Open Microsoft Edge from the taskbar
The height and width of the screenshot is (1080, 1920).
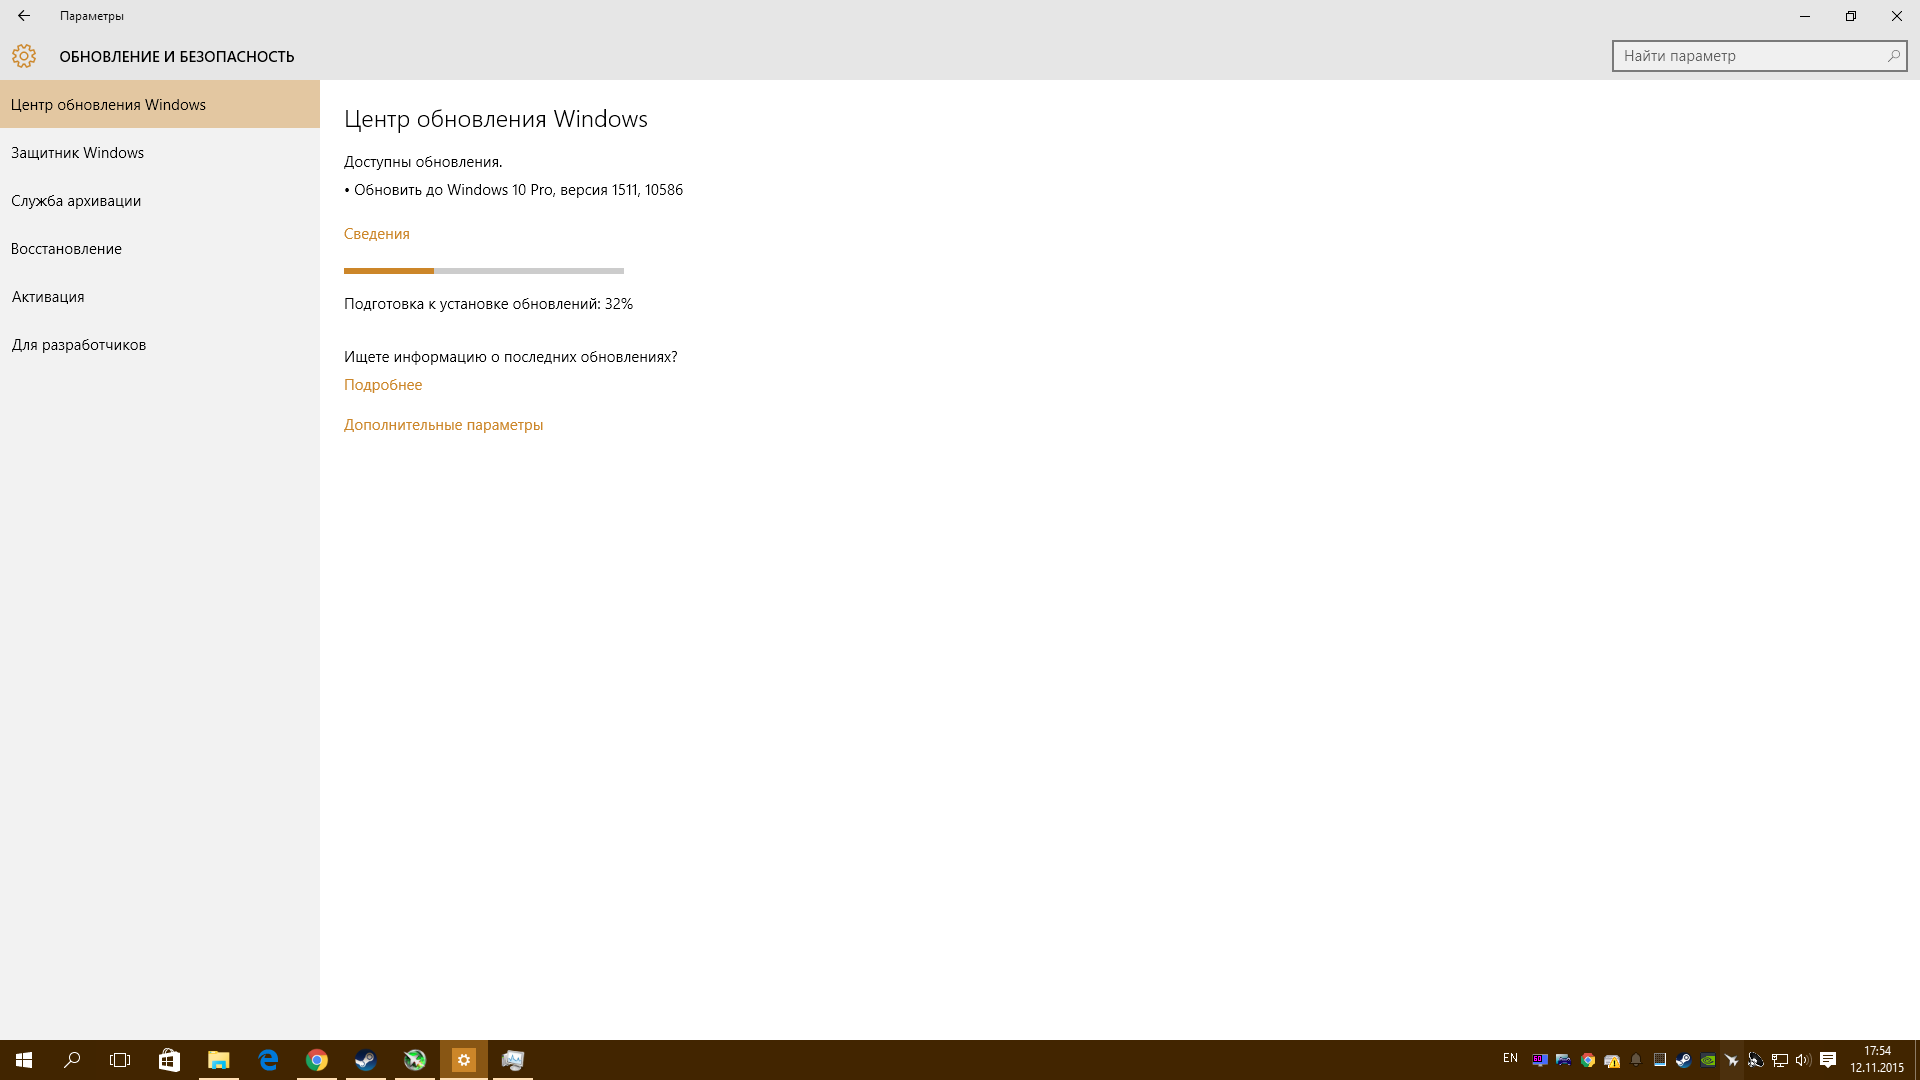pyautogui.click(x=268, y=1060)
